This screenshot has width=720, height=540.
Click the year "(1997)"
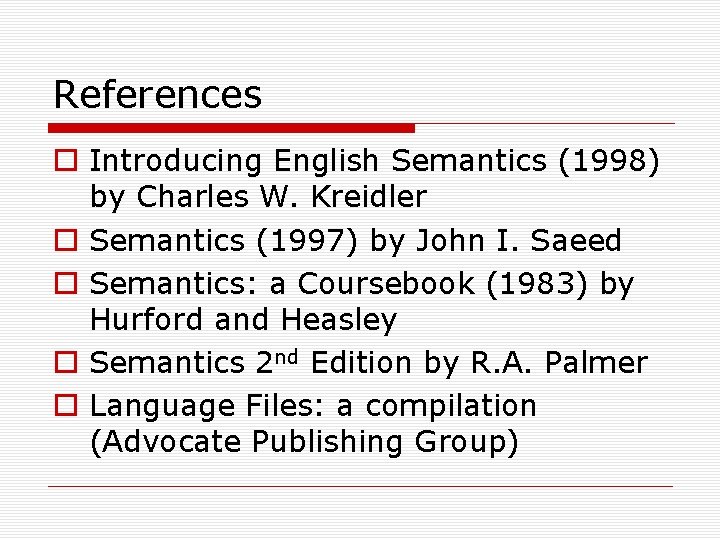(326, 242)
